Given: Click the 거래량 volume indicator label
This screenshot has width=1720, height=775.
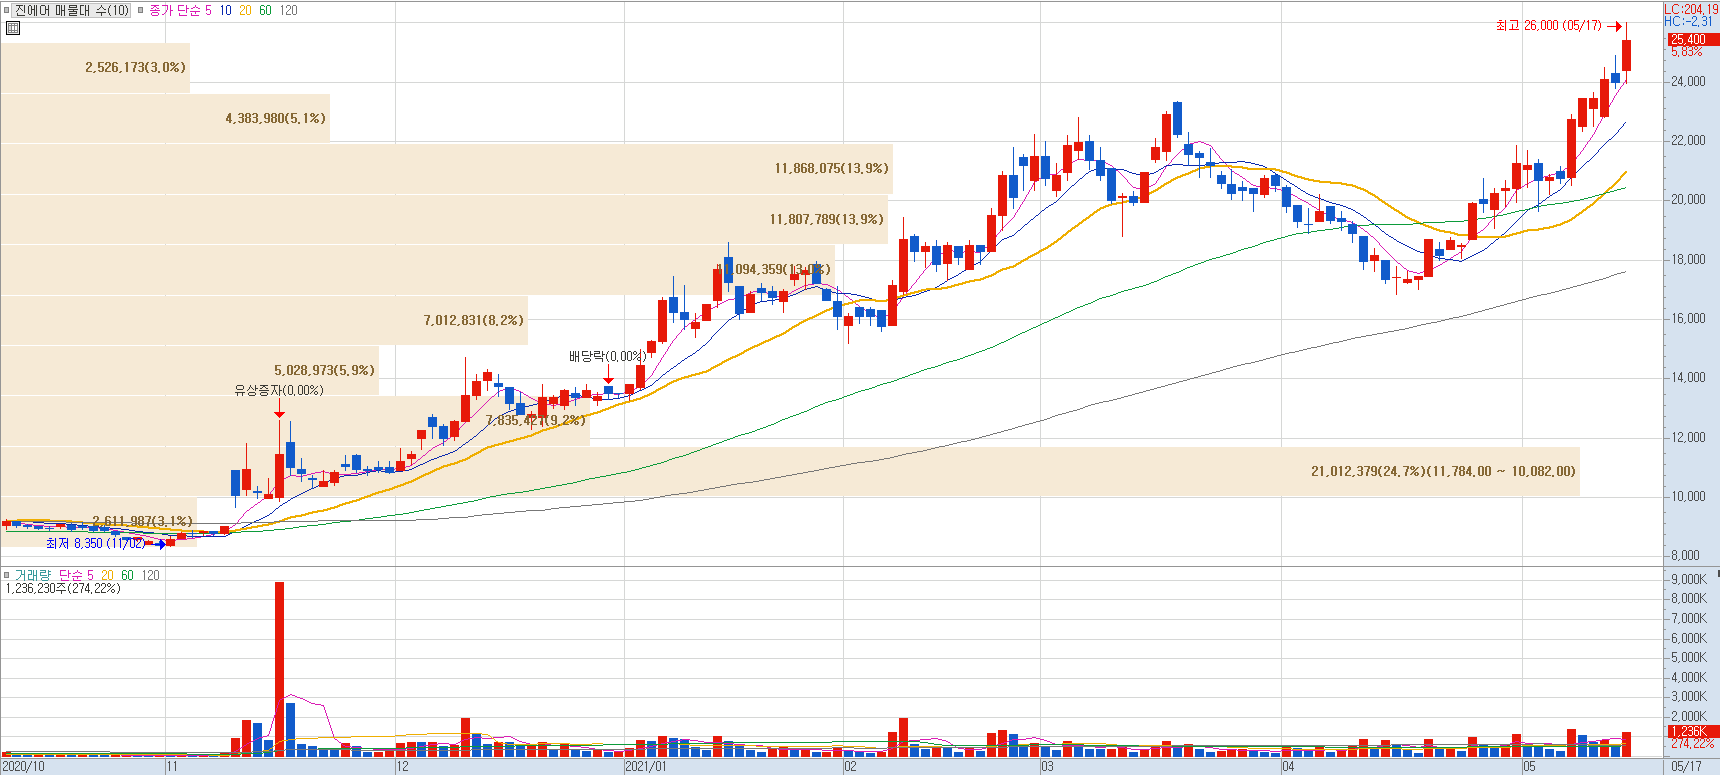Looking at the screenshot, I should 32,575.
